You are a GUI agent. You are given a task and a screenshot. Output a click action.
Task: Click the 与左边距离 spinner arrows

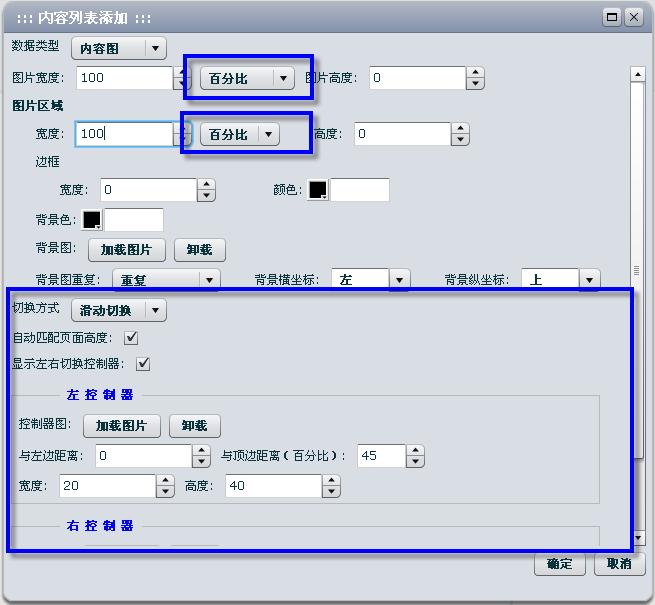click(x=201, y=456)
